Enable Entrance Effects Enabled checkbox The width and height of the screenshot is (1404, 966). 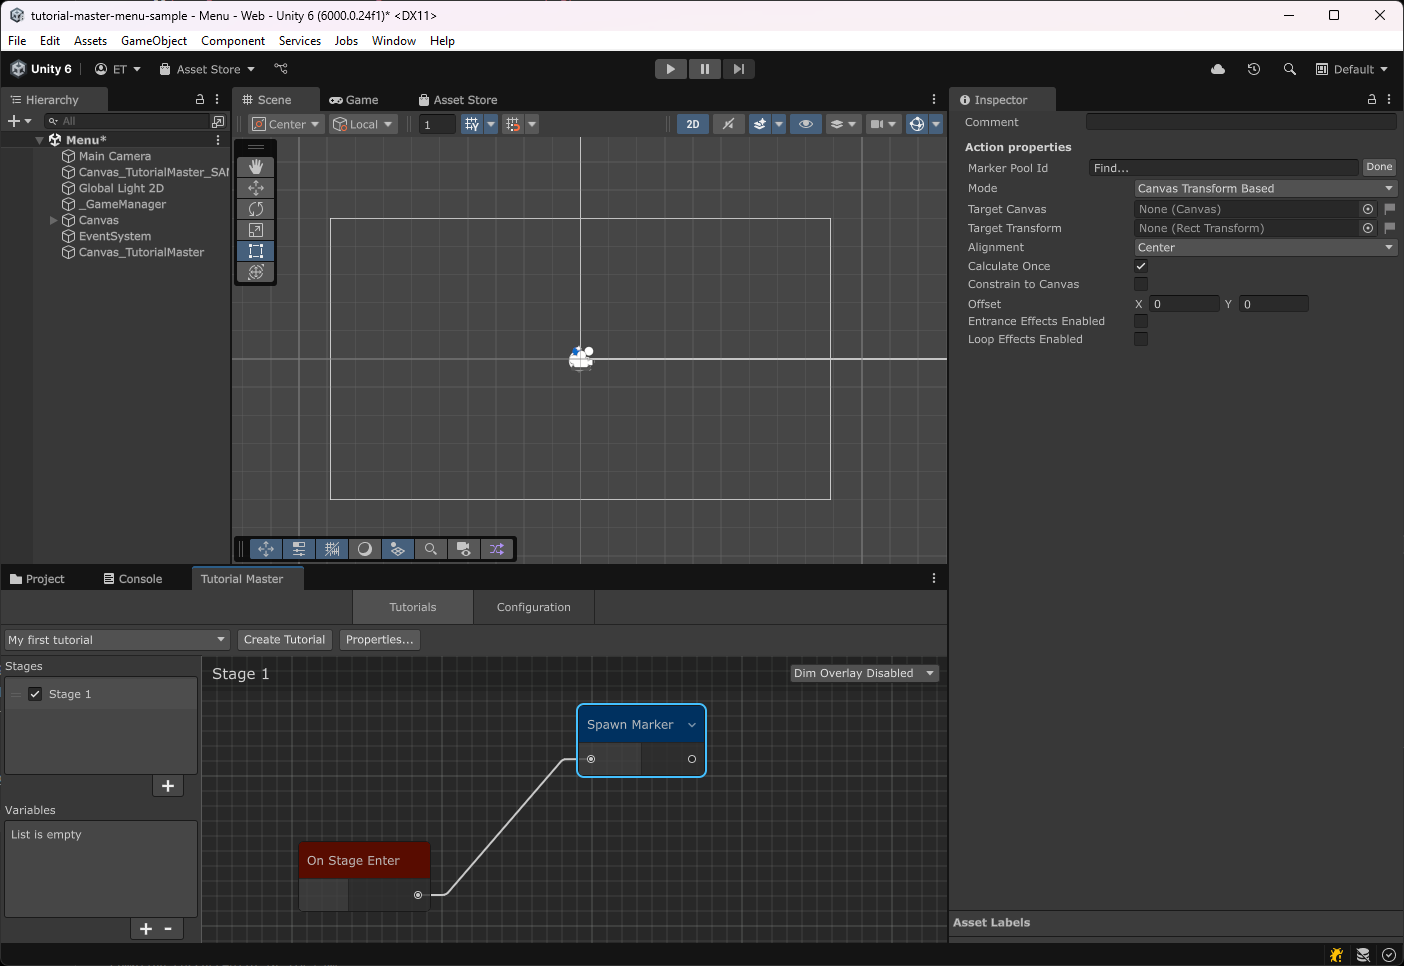click(1141, 321)
